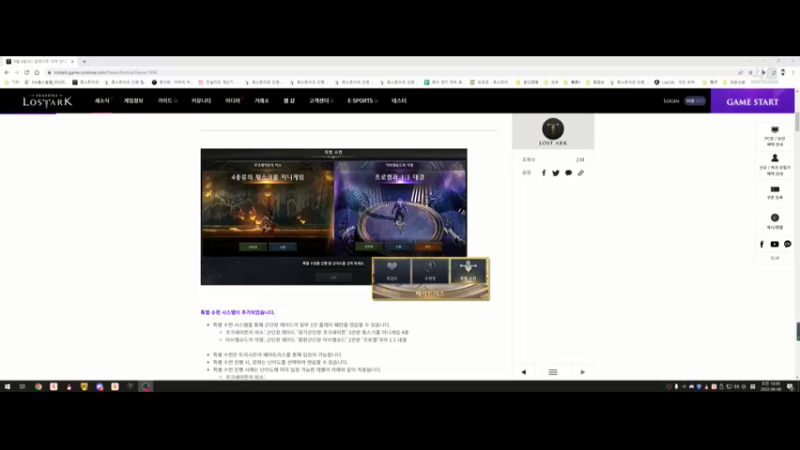Open the 거래소 menu

262,101
